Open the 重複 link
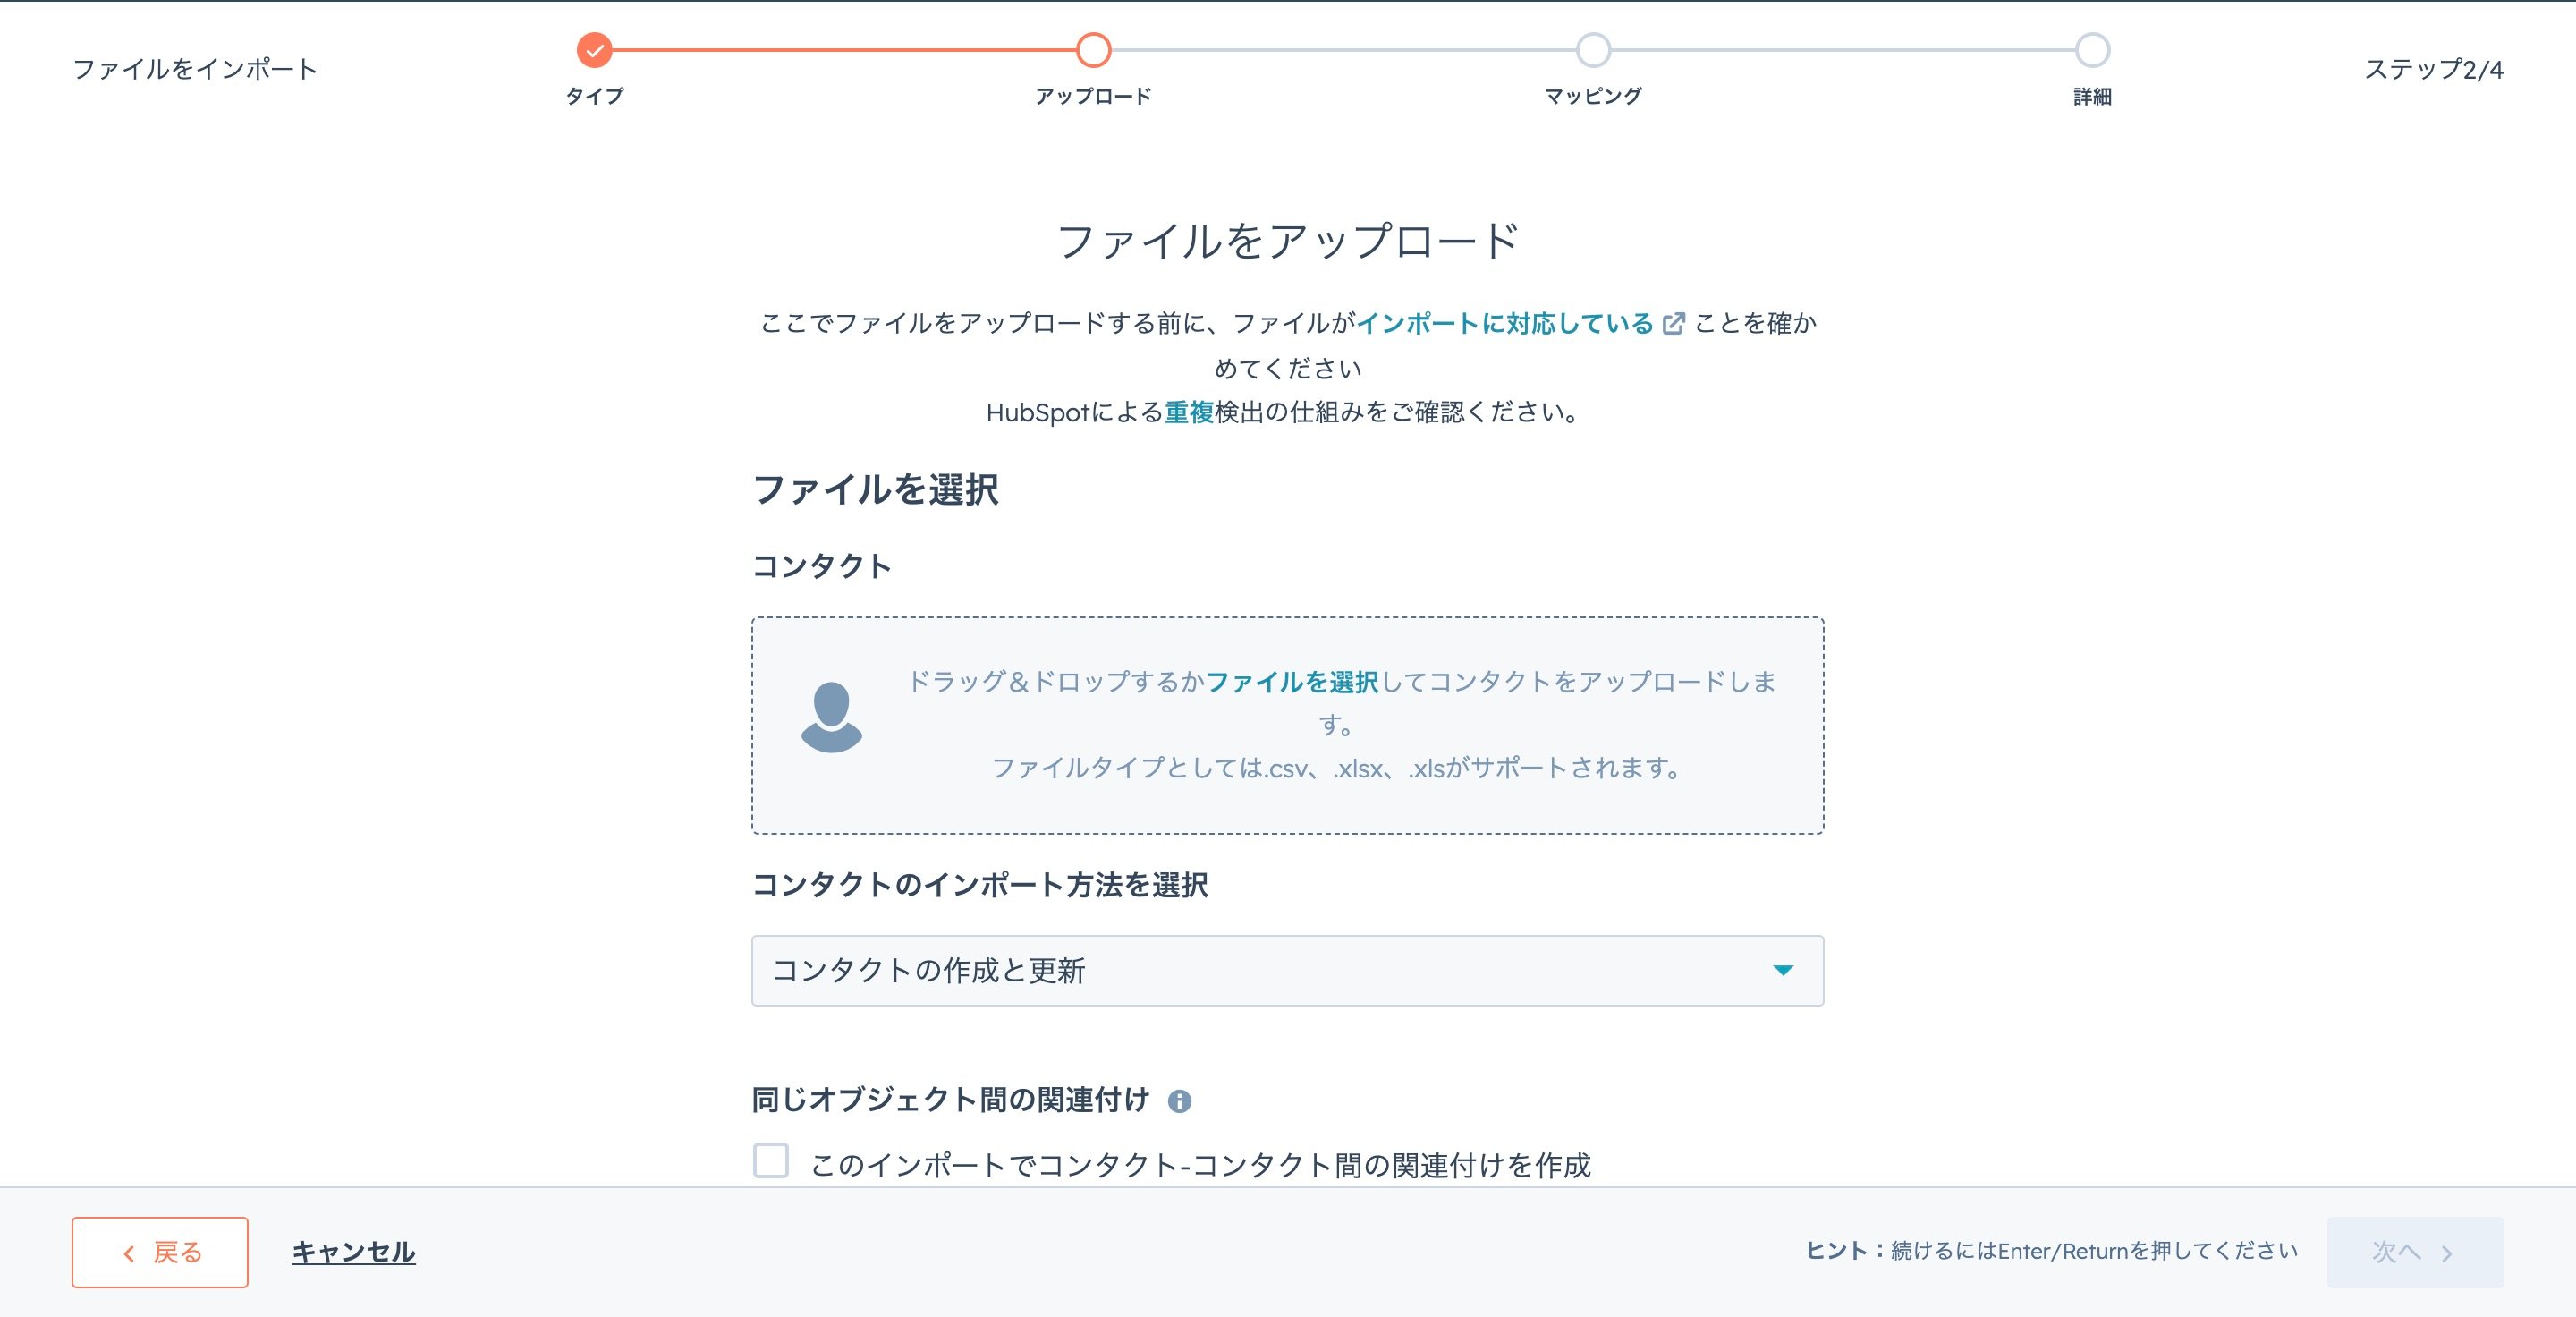Screen dimensions: 2576x1317 pyautogui.click(x=1189, y=412)
